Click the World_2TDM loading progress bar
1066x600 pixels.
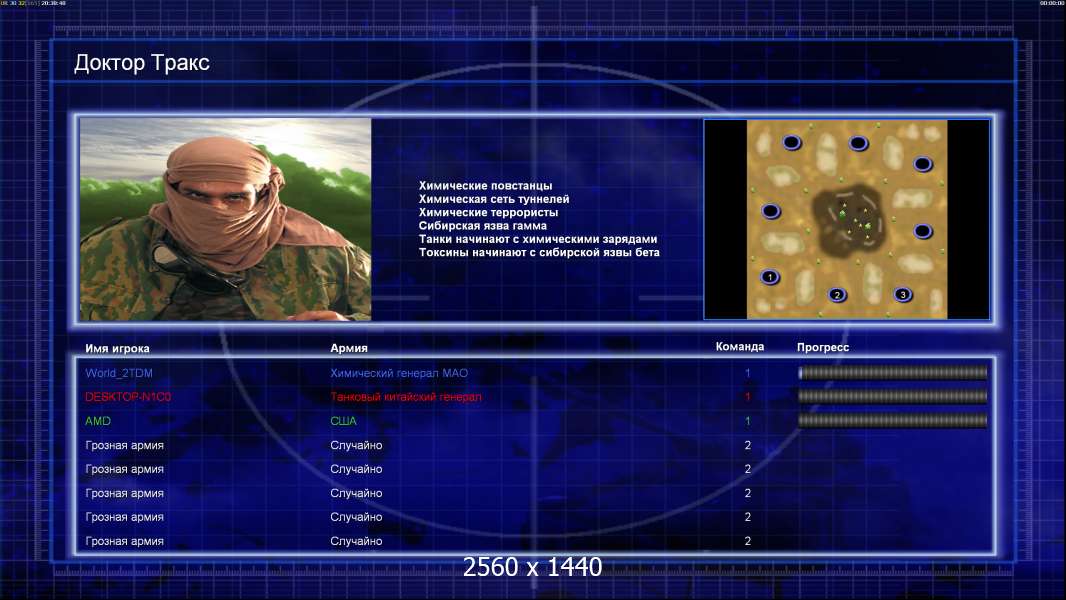click(x=893, y=372)
